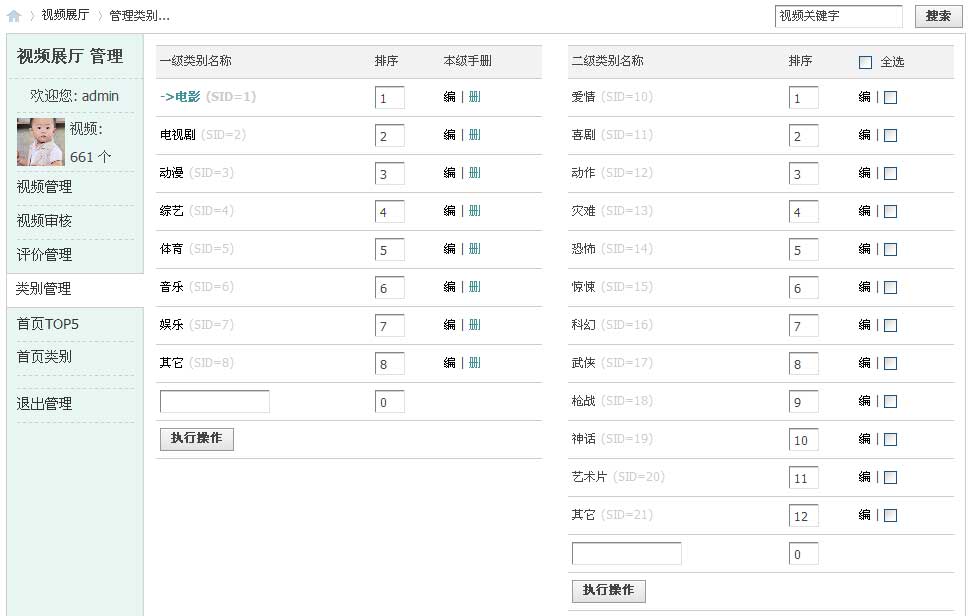Open 评价管理 in sidebar
This screenshot has height=616, width=969.
point(44,255)
